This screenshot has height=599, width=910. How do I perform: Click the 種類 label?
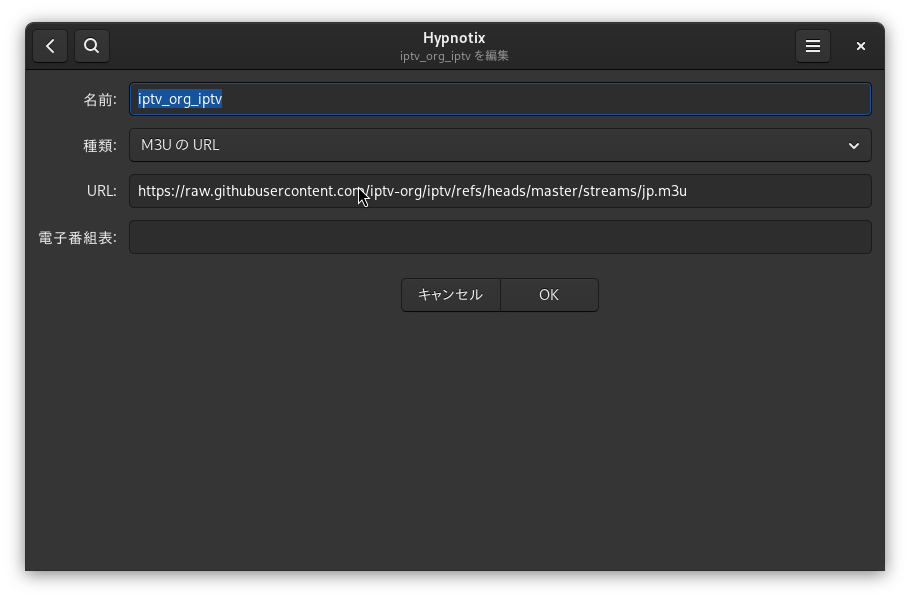tap(99, 145)
